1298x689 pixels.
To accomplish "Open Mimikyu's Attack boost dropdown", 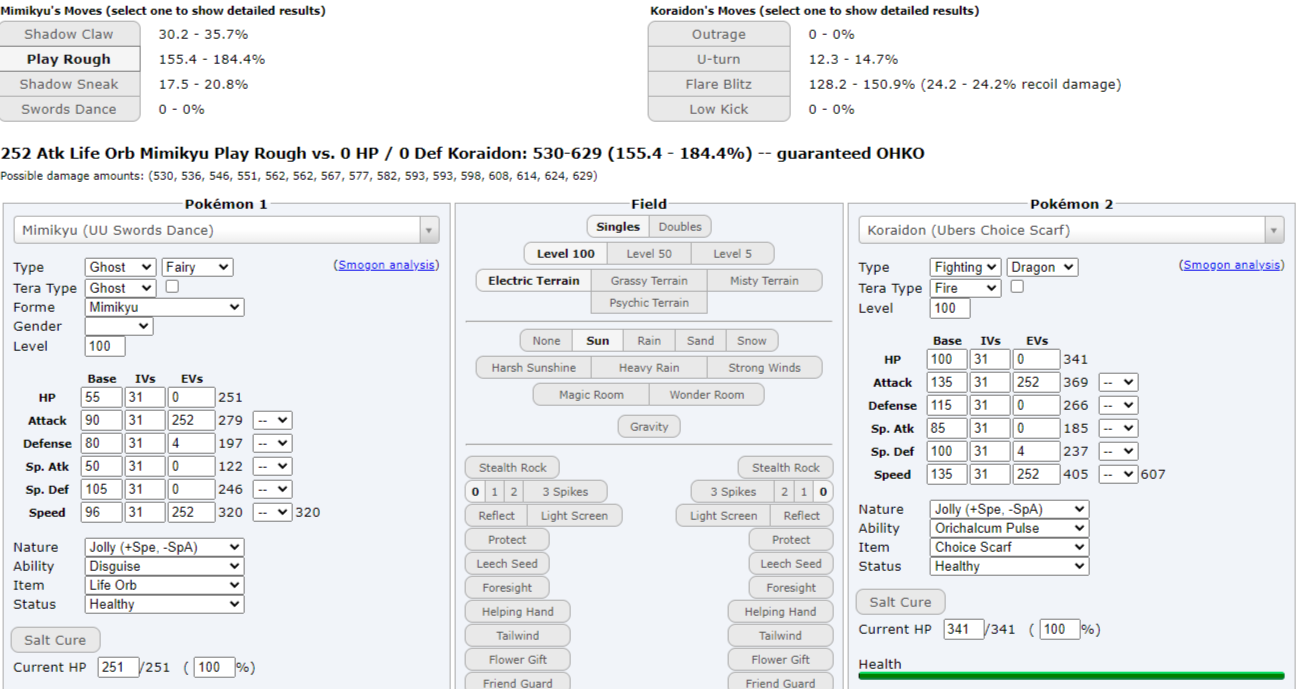I will point(272,420).
